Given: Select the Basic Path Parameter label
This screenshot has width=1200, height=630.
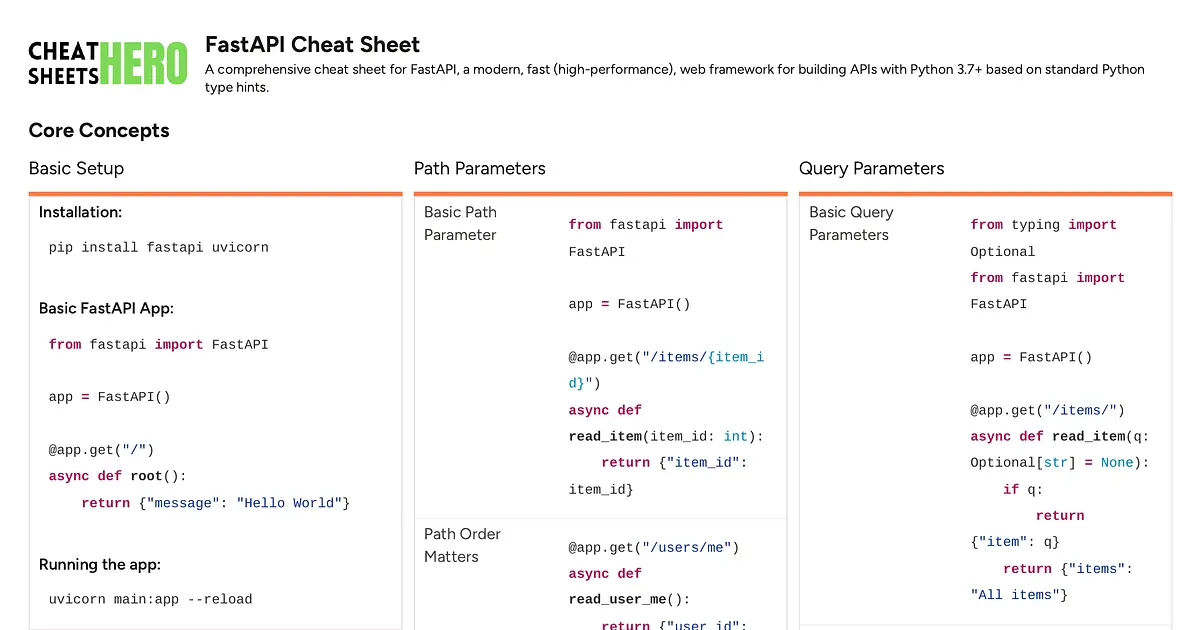Looking at the screenshot, I should (x=461, y=223).
